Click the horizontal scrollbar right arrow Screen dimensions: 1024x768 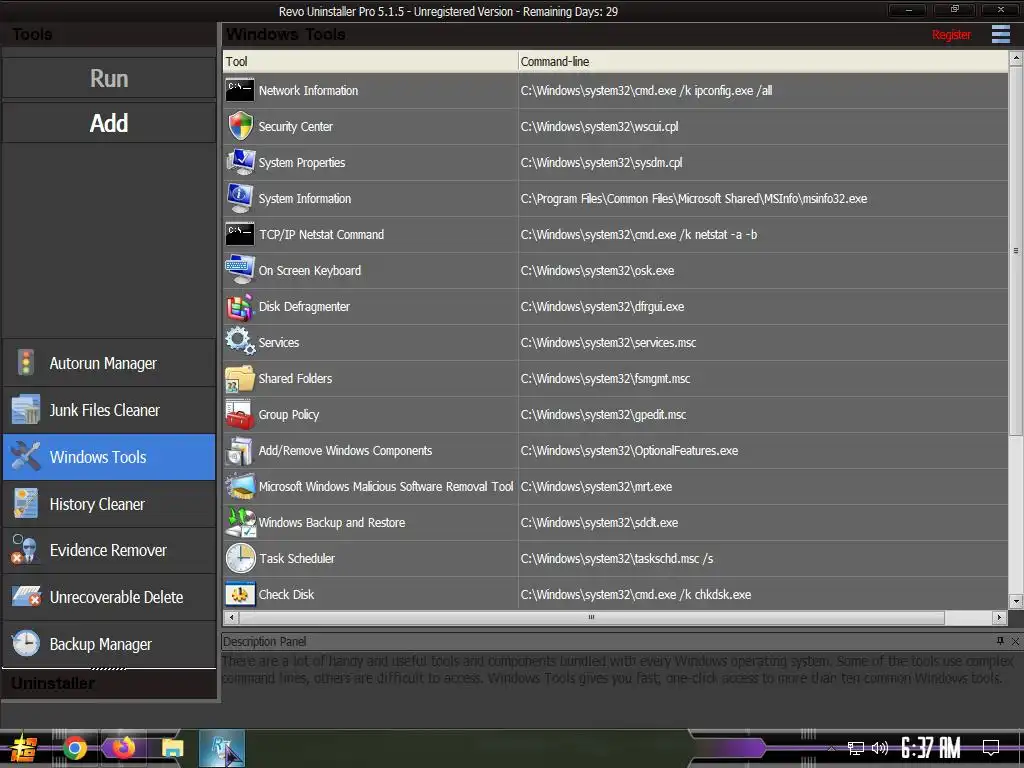(x=999, y=616)
